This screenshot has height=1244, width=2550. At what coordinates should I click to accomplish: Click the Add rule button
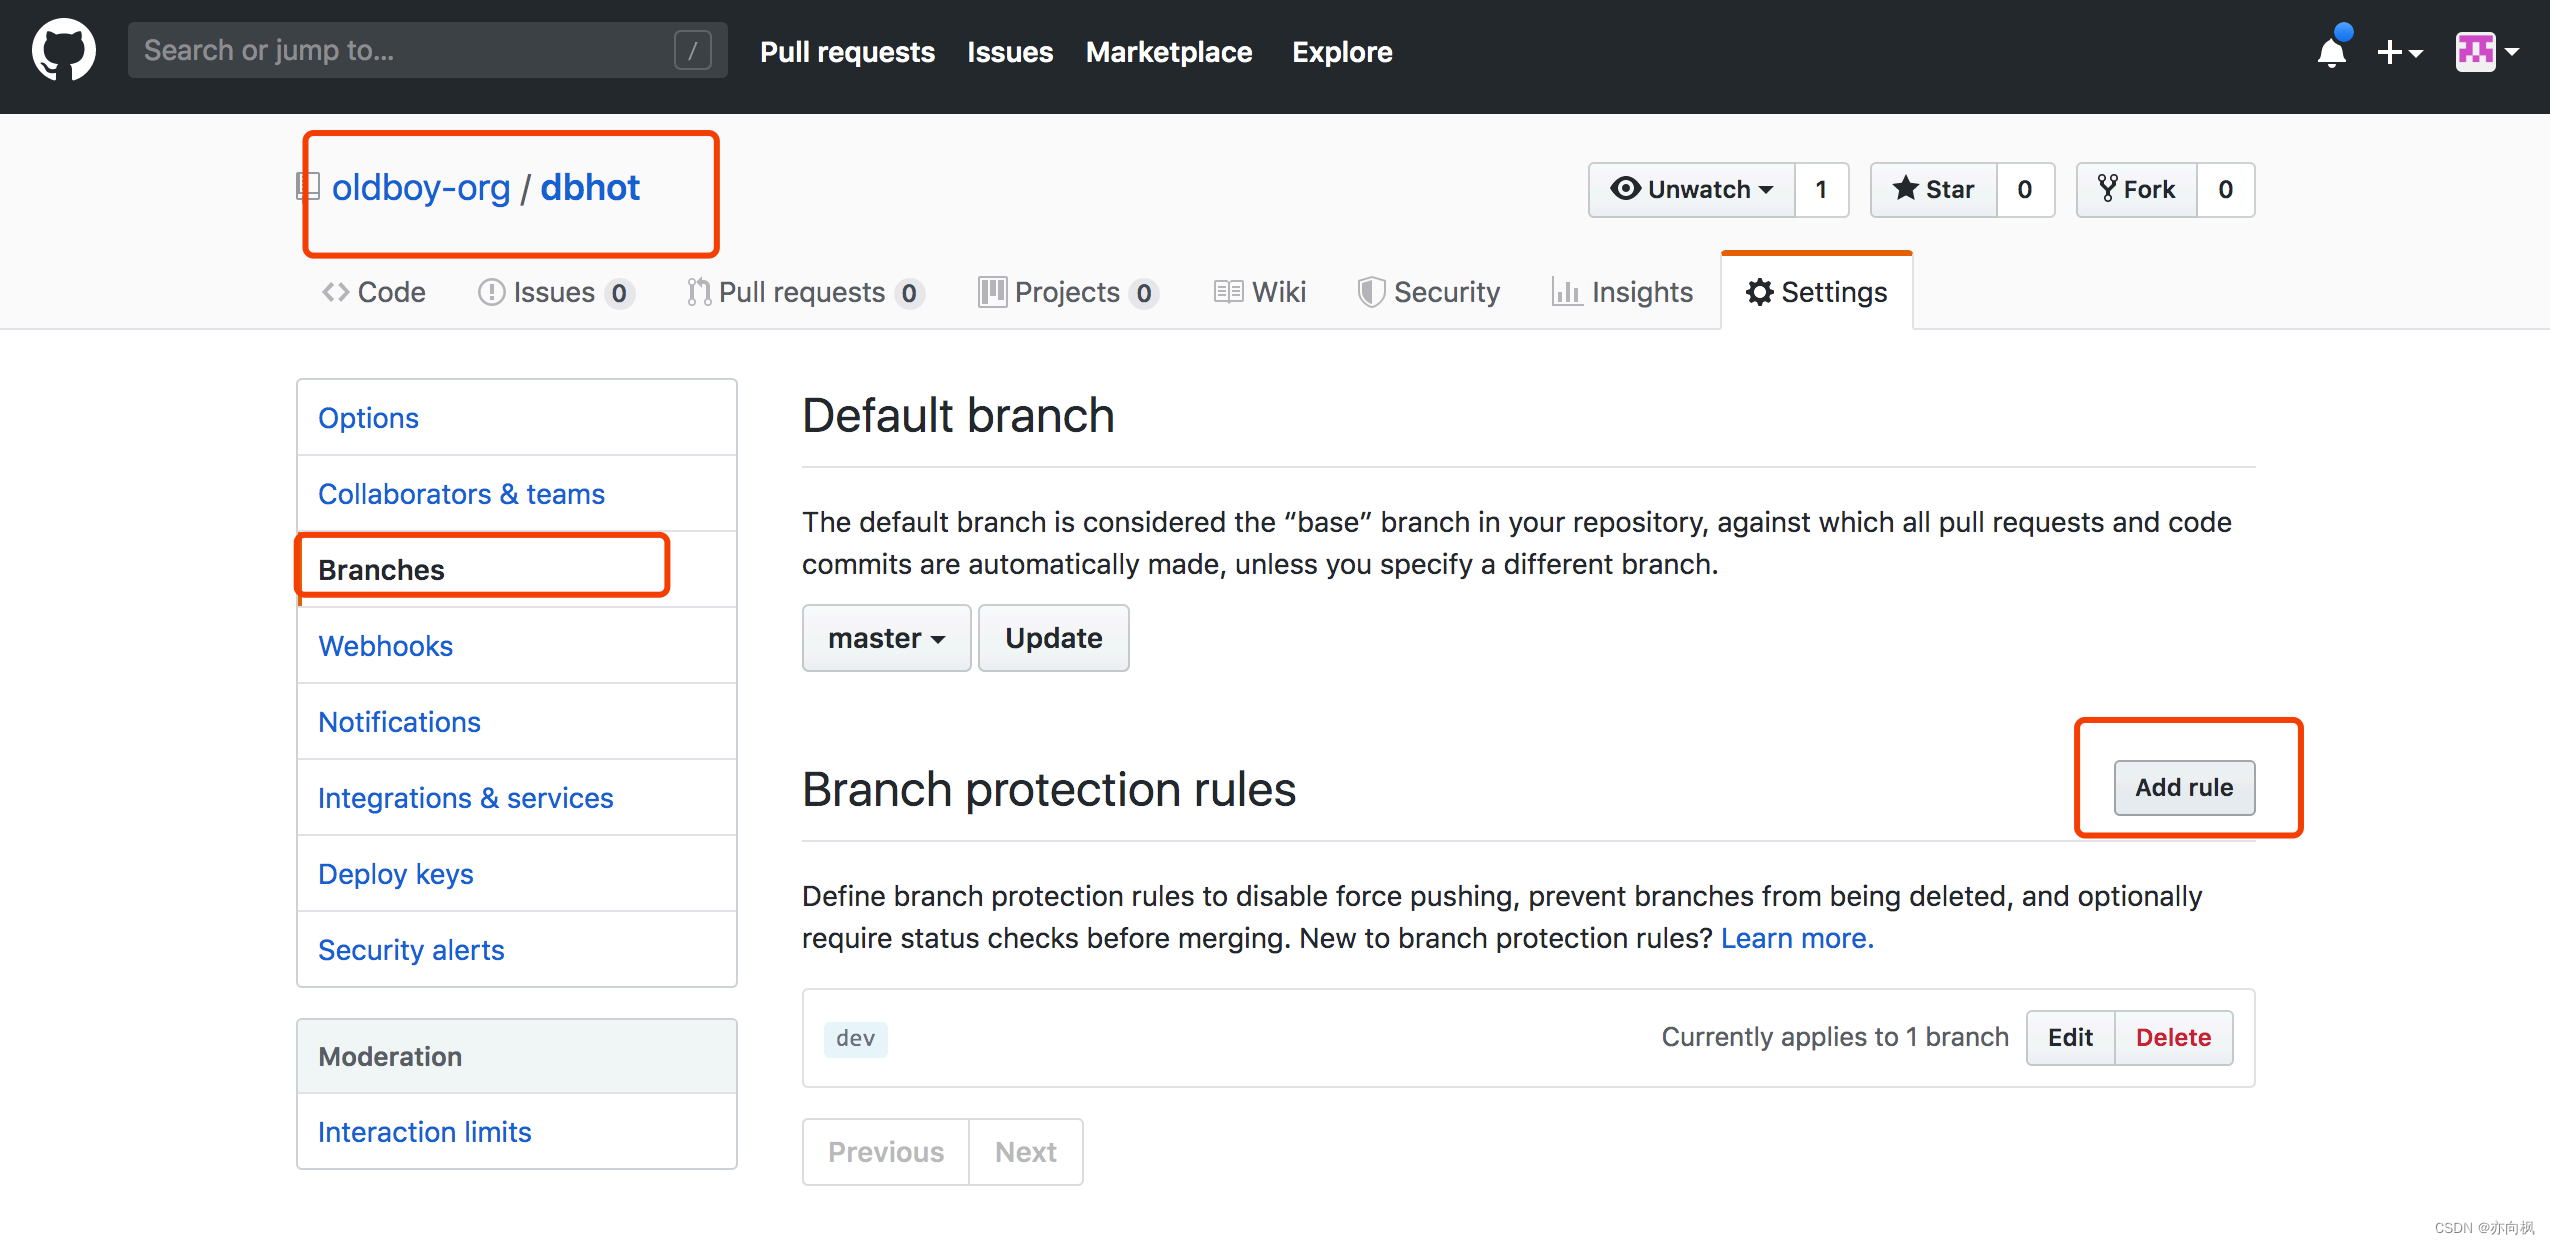2184,788
